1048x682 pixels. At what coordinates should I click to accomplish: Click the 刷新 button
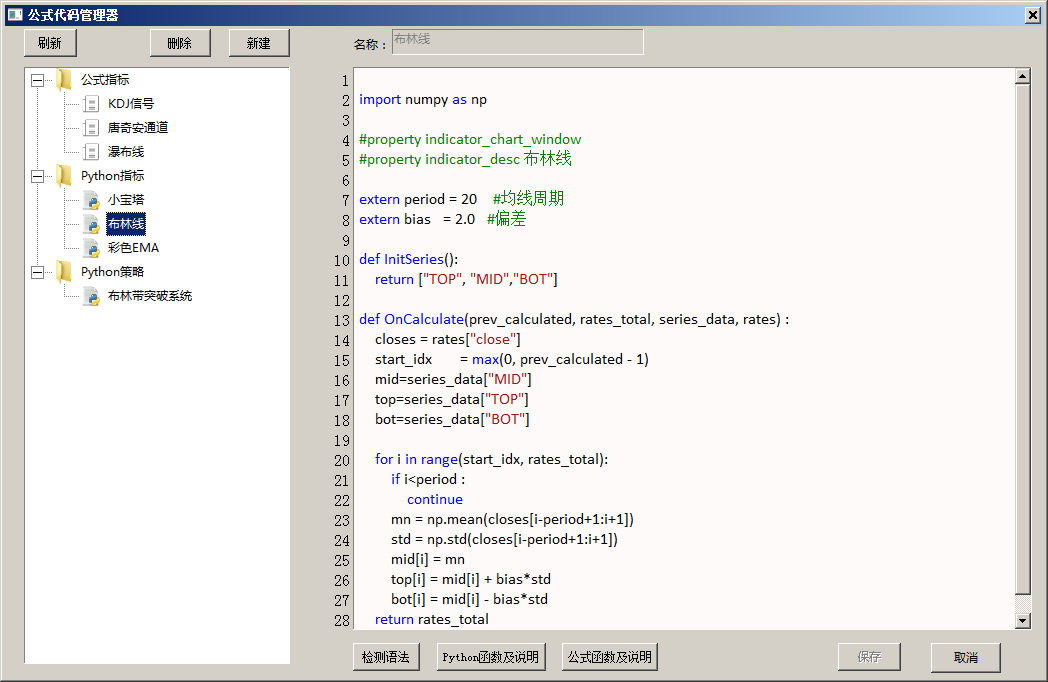pyautogui.click(x=50, y=43)
